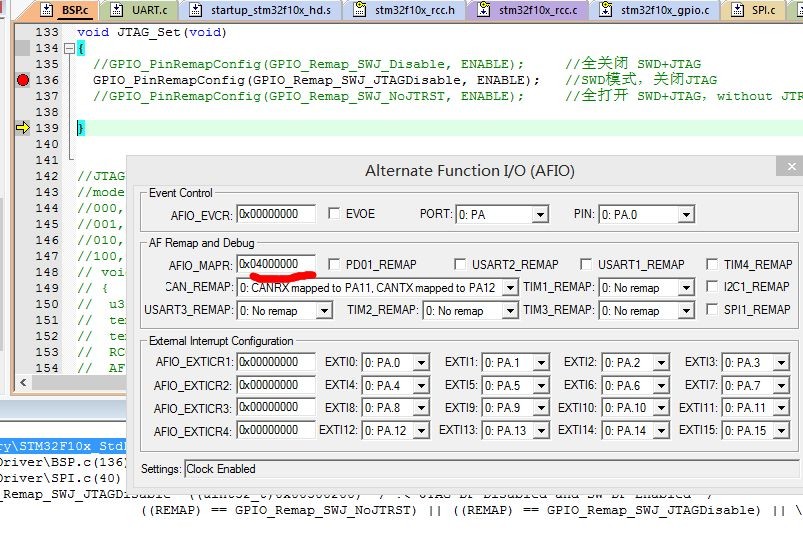
Task: Enable the USART2_REMAP checkbox
Action: 460,264
